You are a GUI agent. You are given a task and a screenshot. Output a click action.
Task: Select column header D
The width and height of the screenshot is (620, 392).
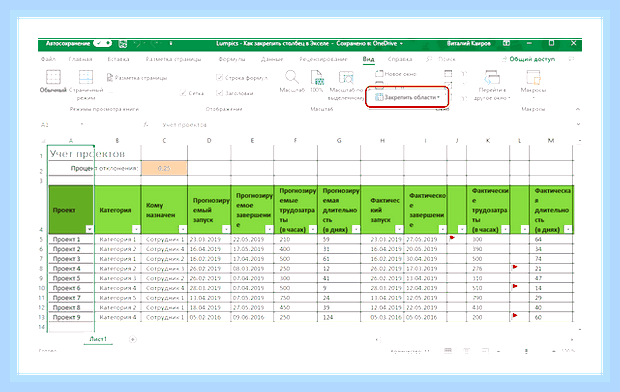(x=209, y=141)
